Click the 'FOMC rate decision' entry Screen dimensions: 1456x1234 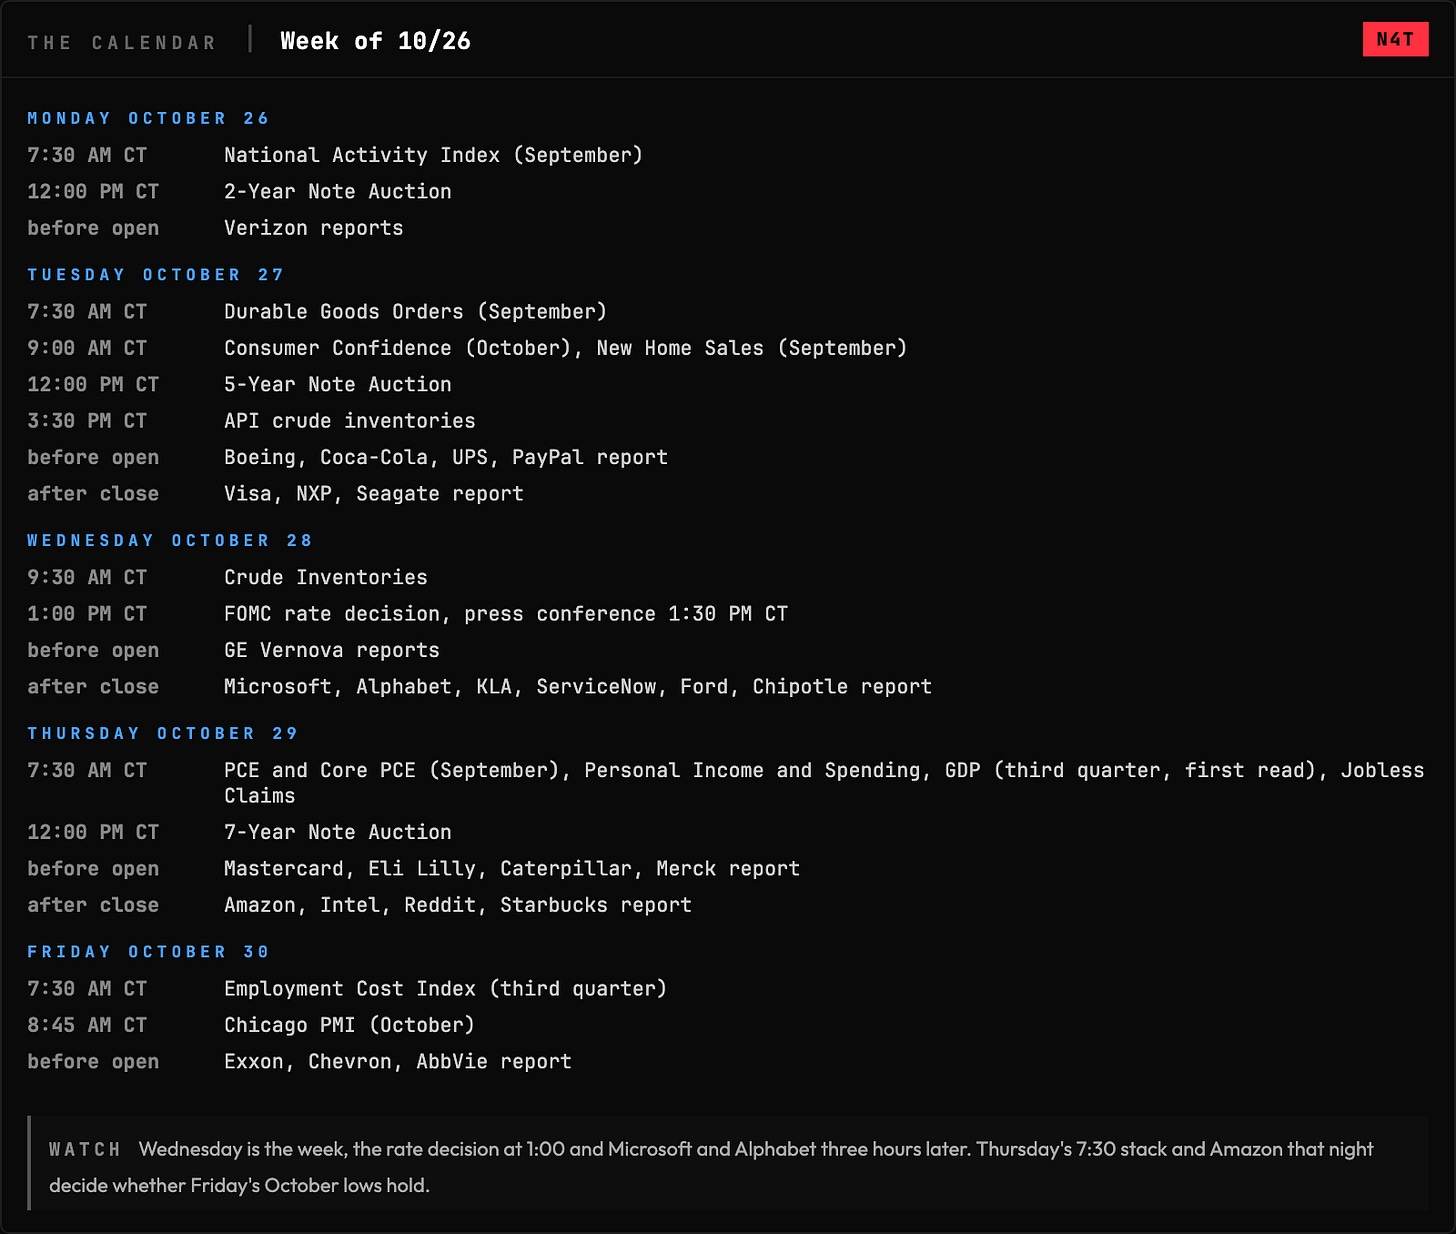tap(505, 614)
